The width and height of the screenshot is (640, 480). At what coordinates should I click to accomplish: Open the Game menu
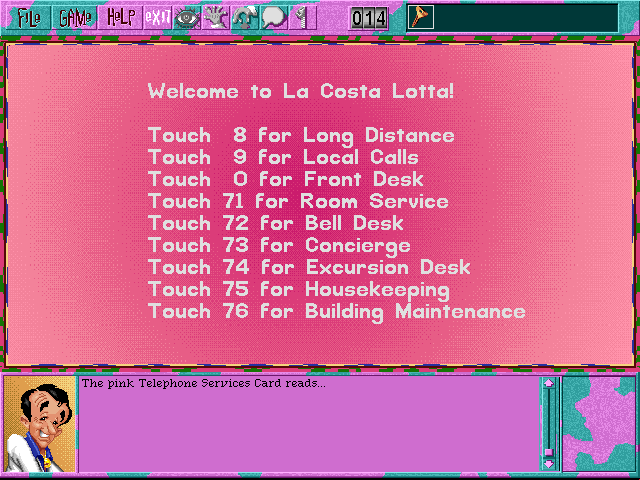(x=75, y=18)
